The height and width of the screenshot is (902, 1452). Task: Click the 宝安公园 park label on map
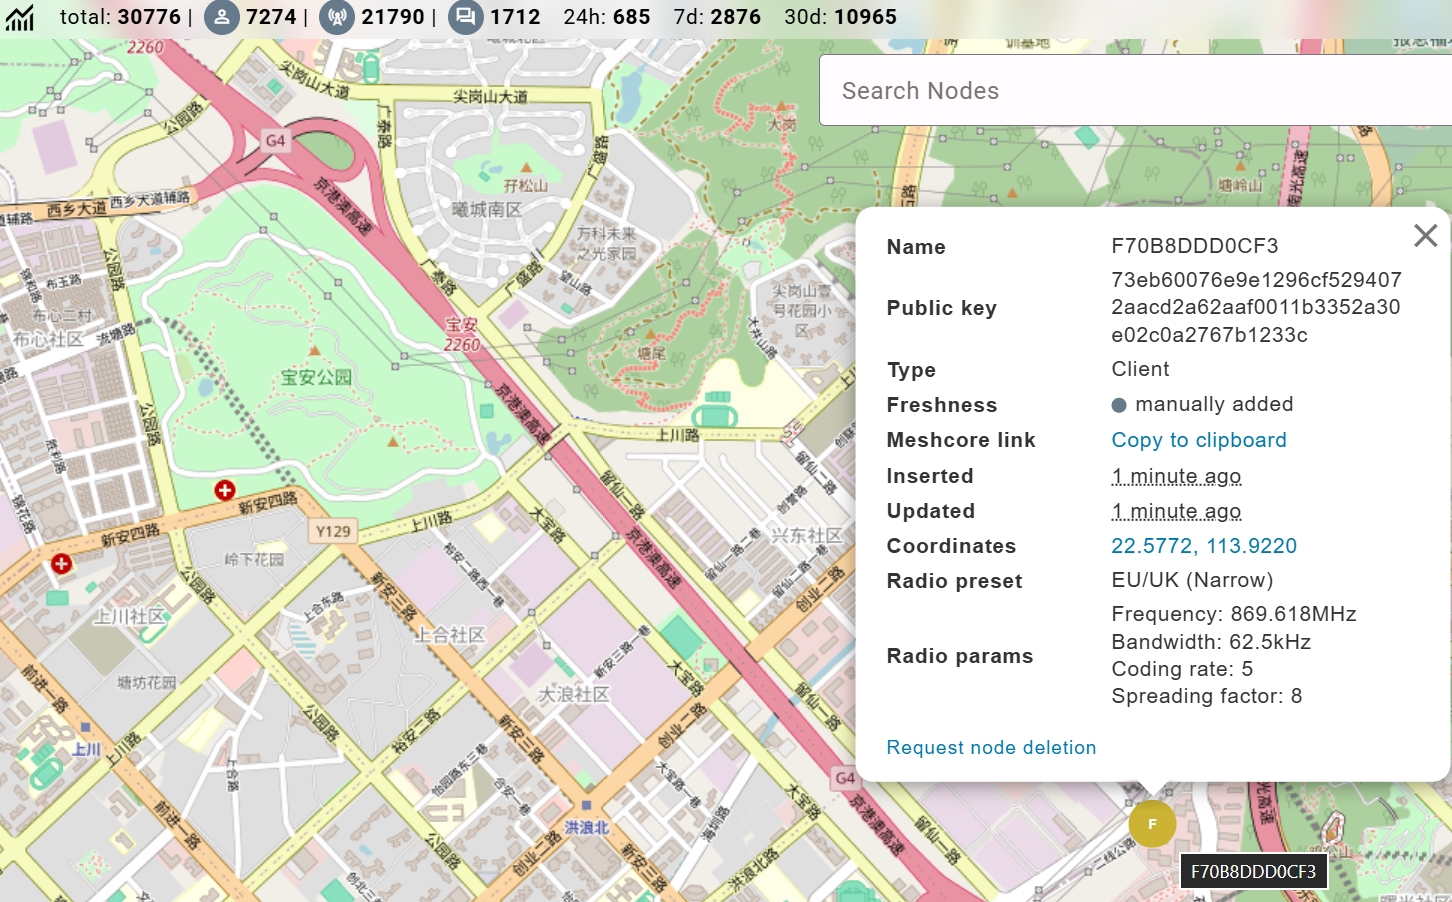[x=316, y=377]
